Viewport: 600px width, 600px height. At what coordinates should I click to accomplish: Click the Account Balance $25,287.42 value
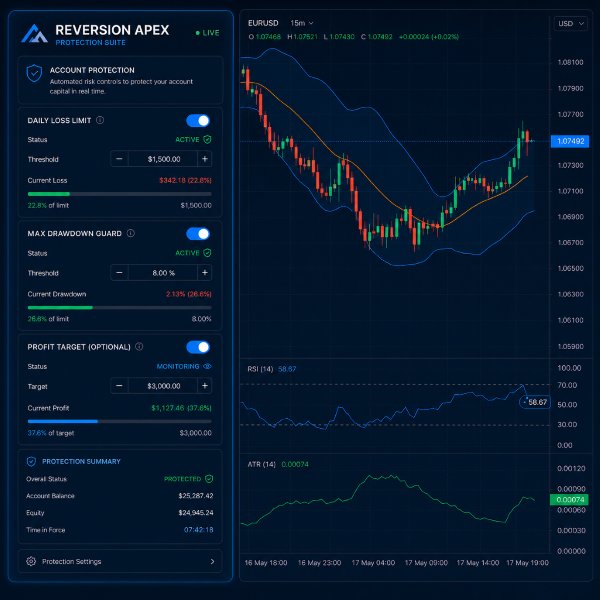click(x=196, y=496)
